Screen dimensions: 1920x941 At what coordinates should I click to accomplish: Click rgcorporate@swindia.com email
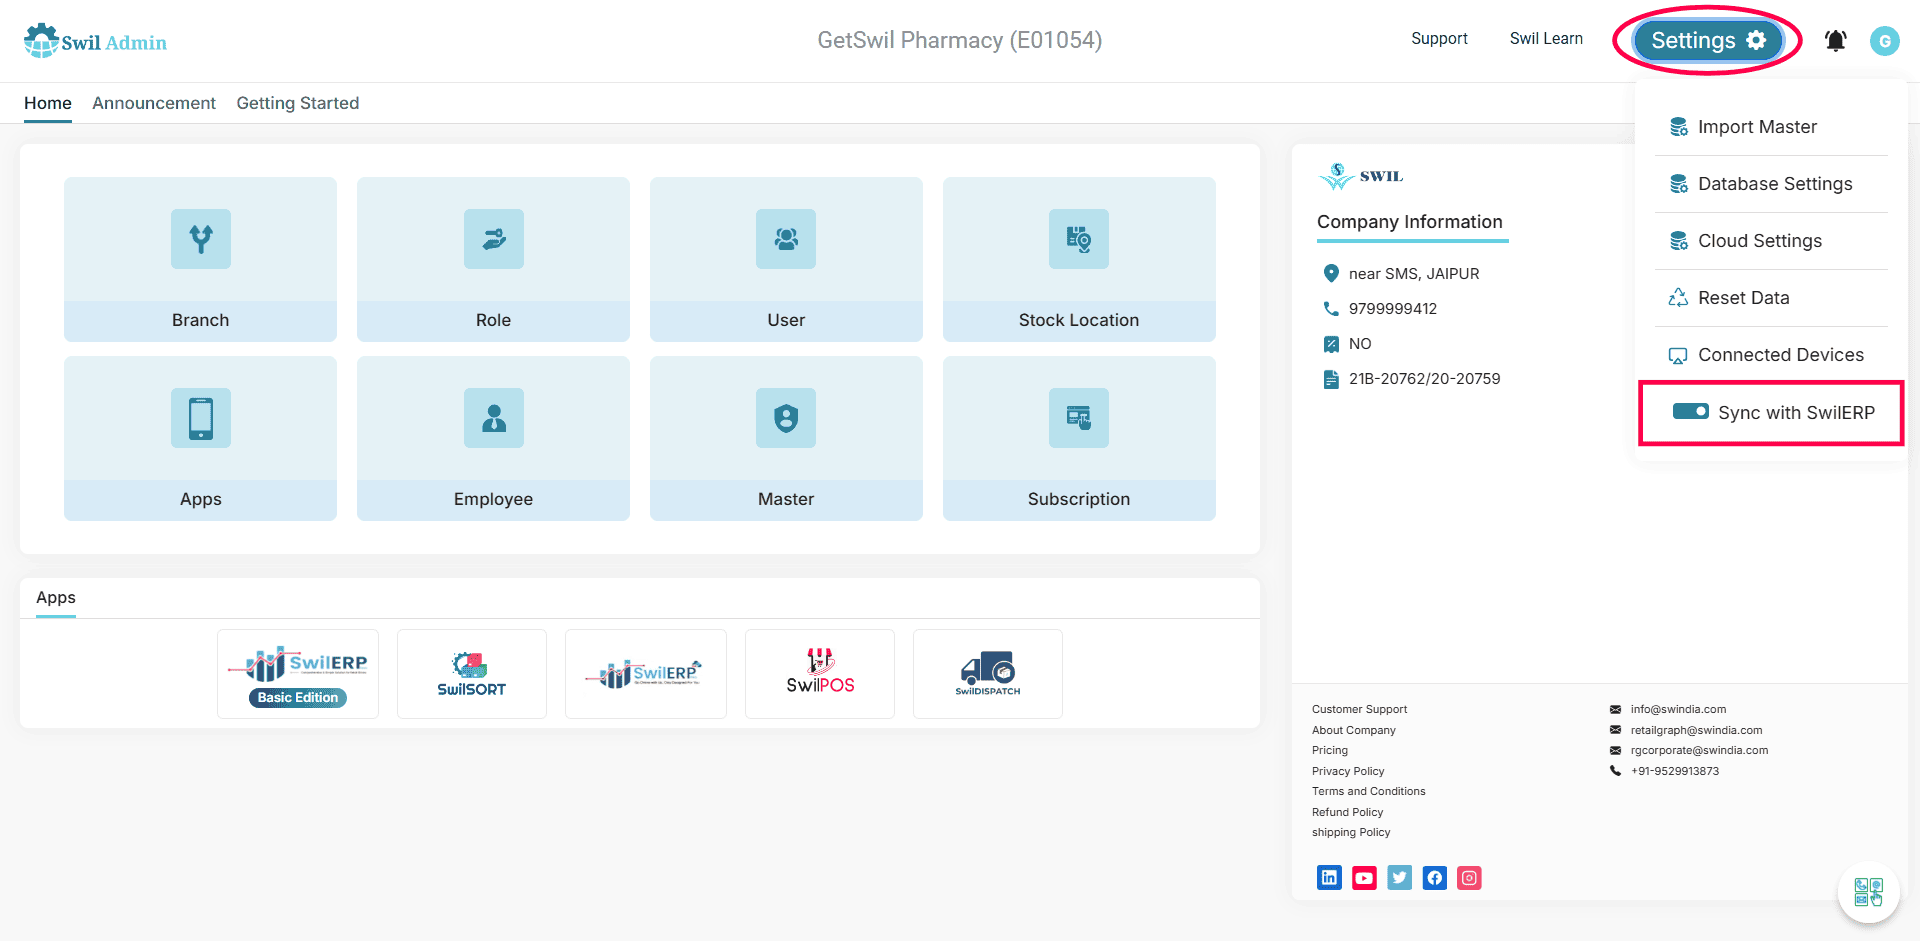point(1699,750)
